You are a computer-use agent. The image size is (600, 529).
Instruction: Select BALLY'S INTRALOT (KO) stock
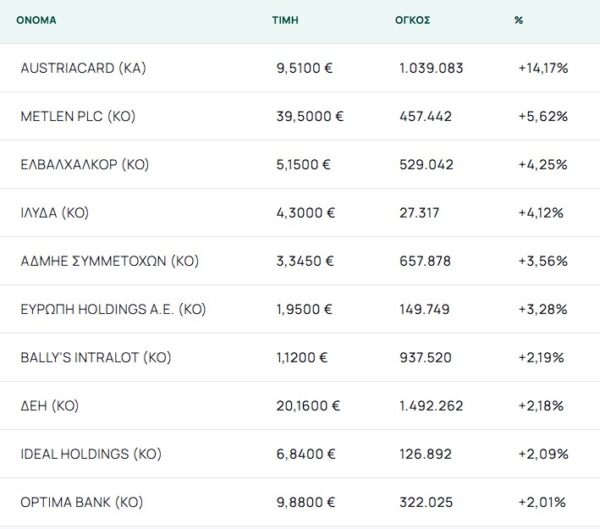pos(96,358)
